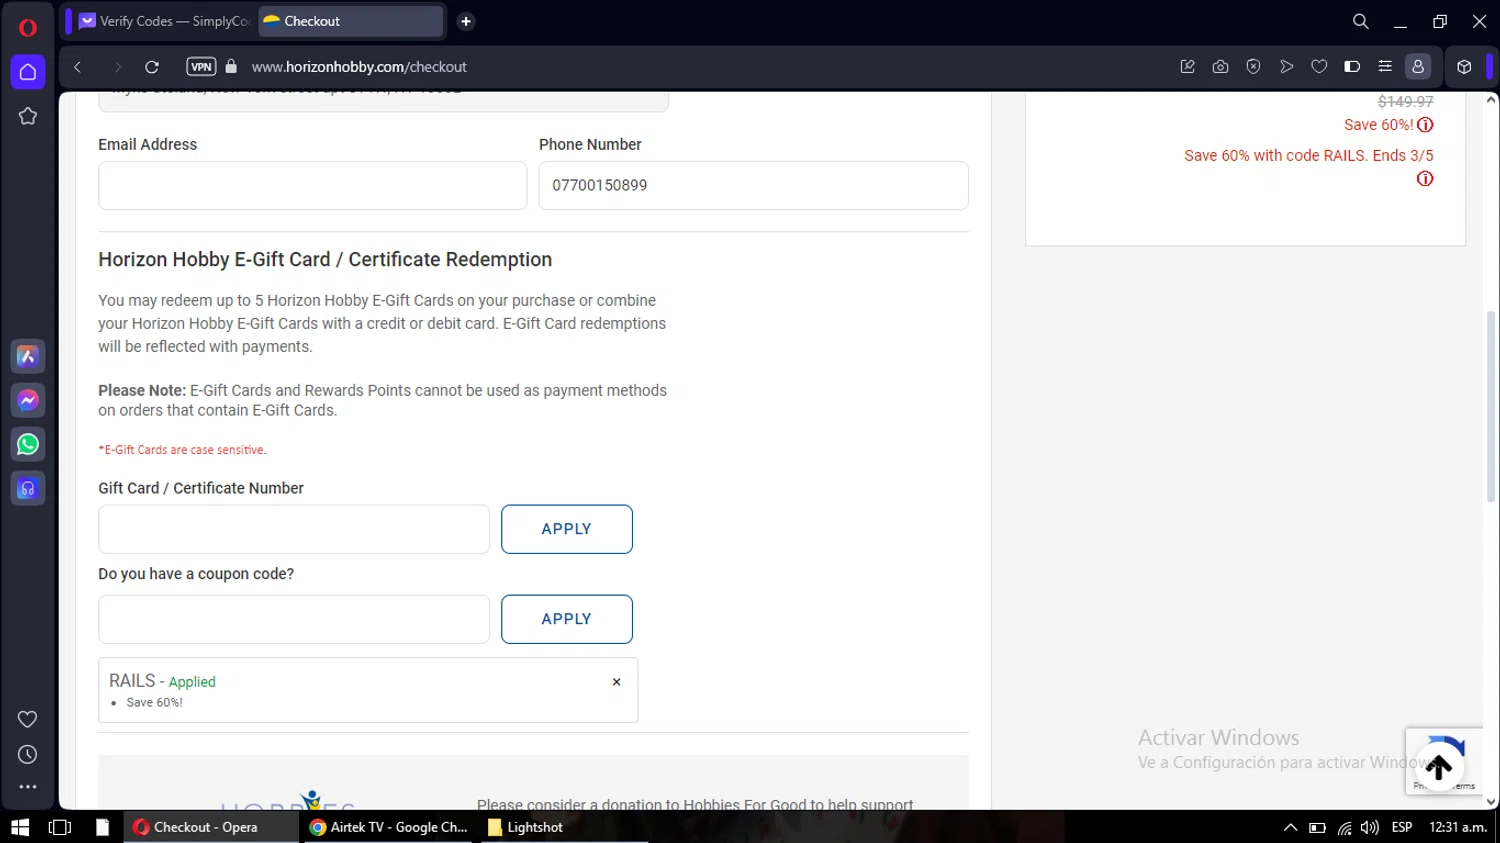Add page to bookmarks with toolbar heart
This screenshot has height=843, width=1500.
pyautogui.click(x=1319, y=67)
